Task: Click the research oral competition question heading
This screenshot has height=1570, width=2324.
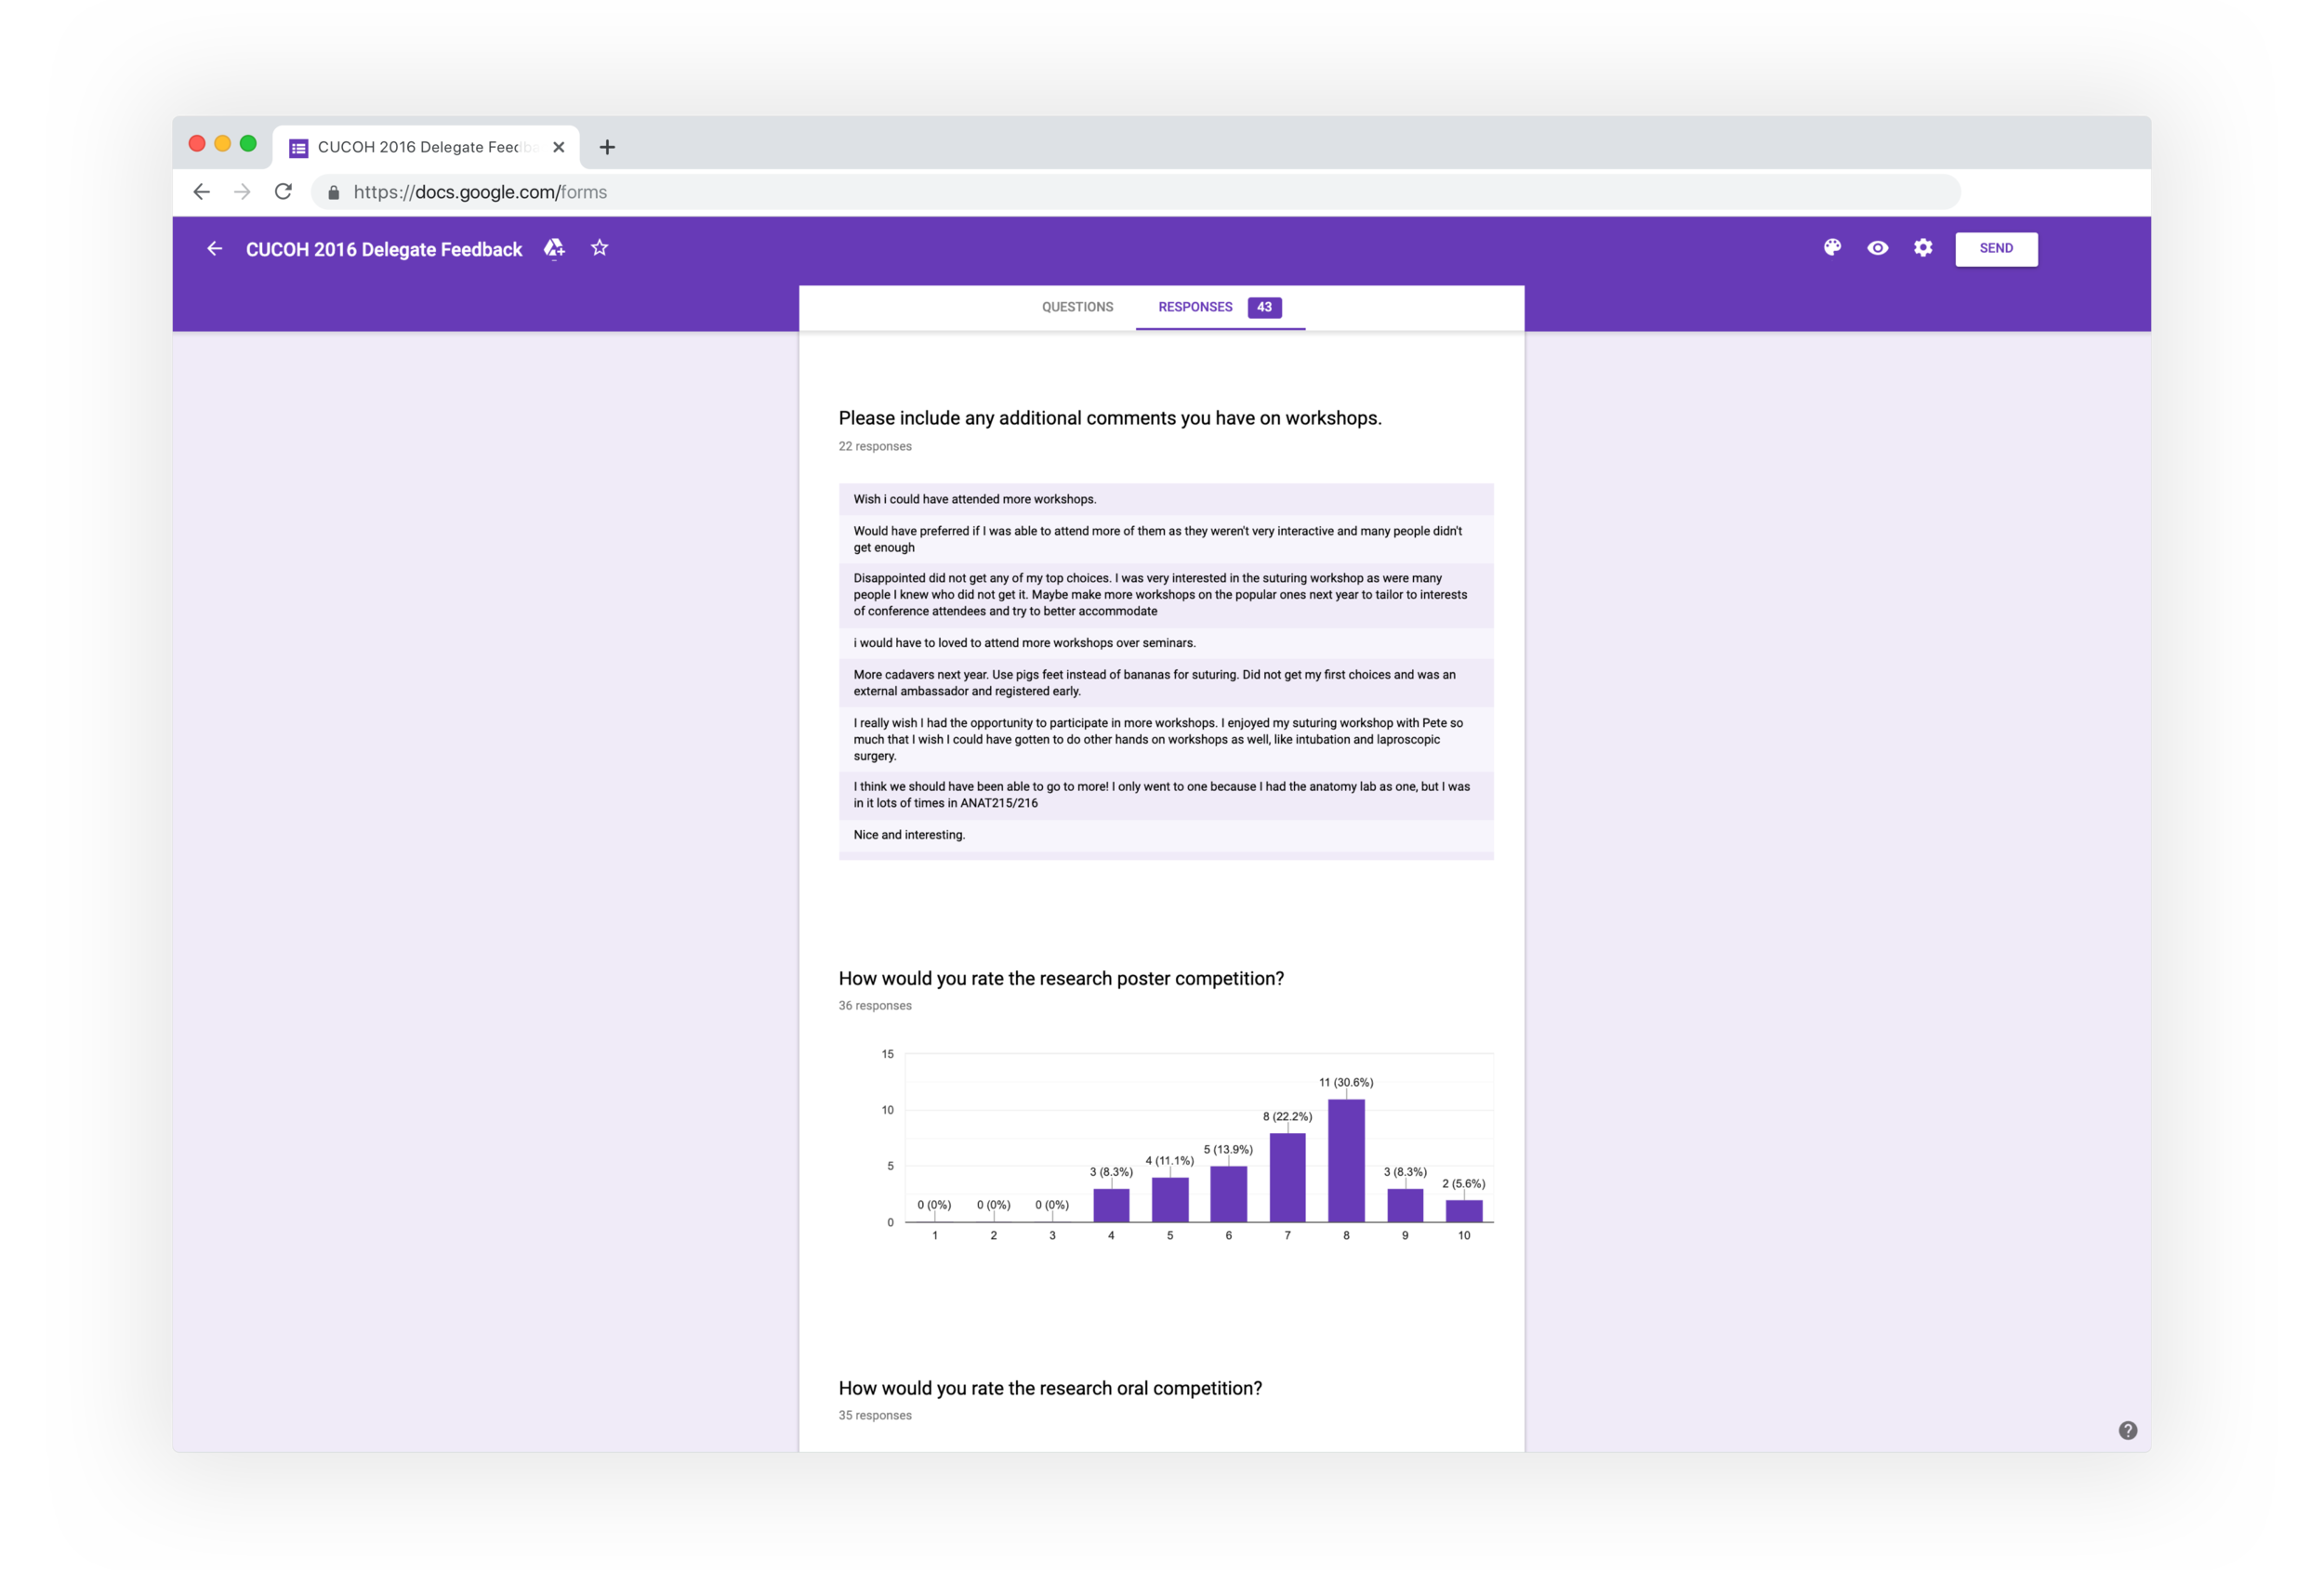Action: [1050, 1388]
